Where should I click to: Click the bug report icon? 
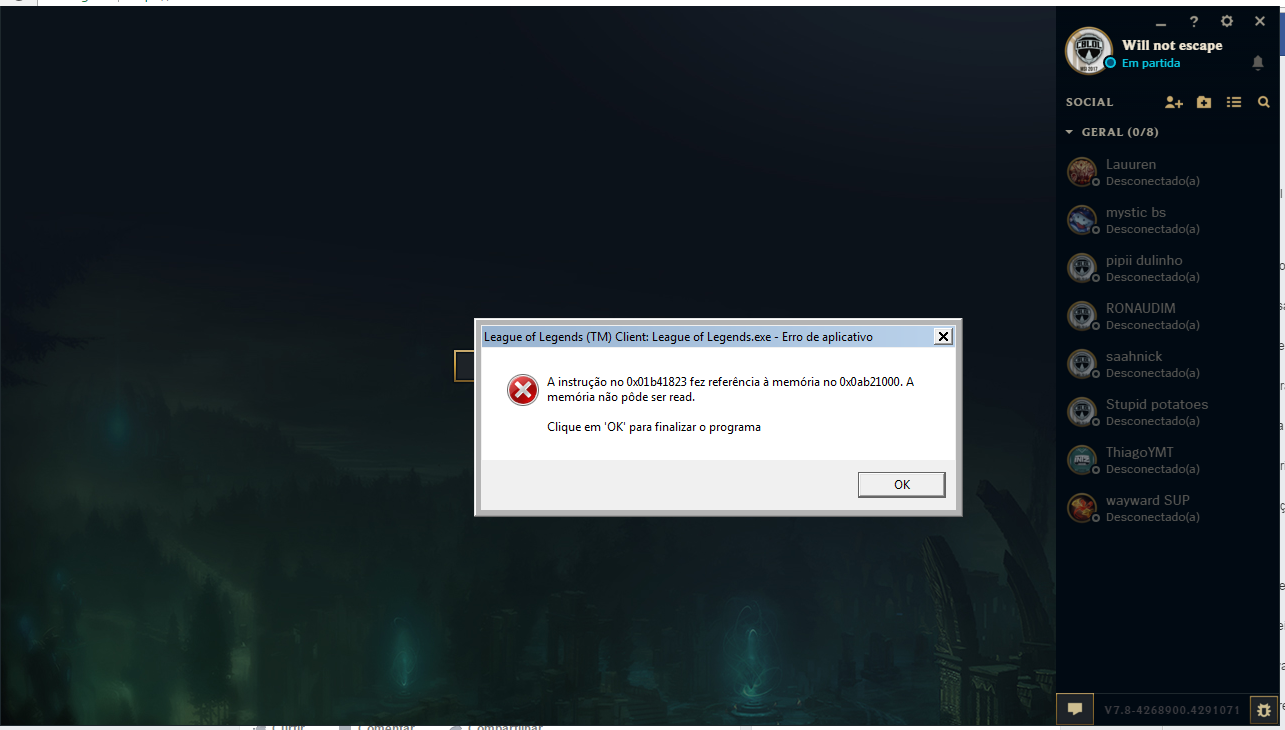point(1264,710)
